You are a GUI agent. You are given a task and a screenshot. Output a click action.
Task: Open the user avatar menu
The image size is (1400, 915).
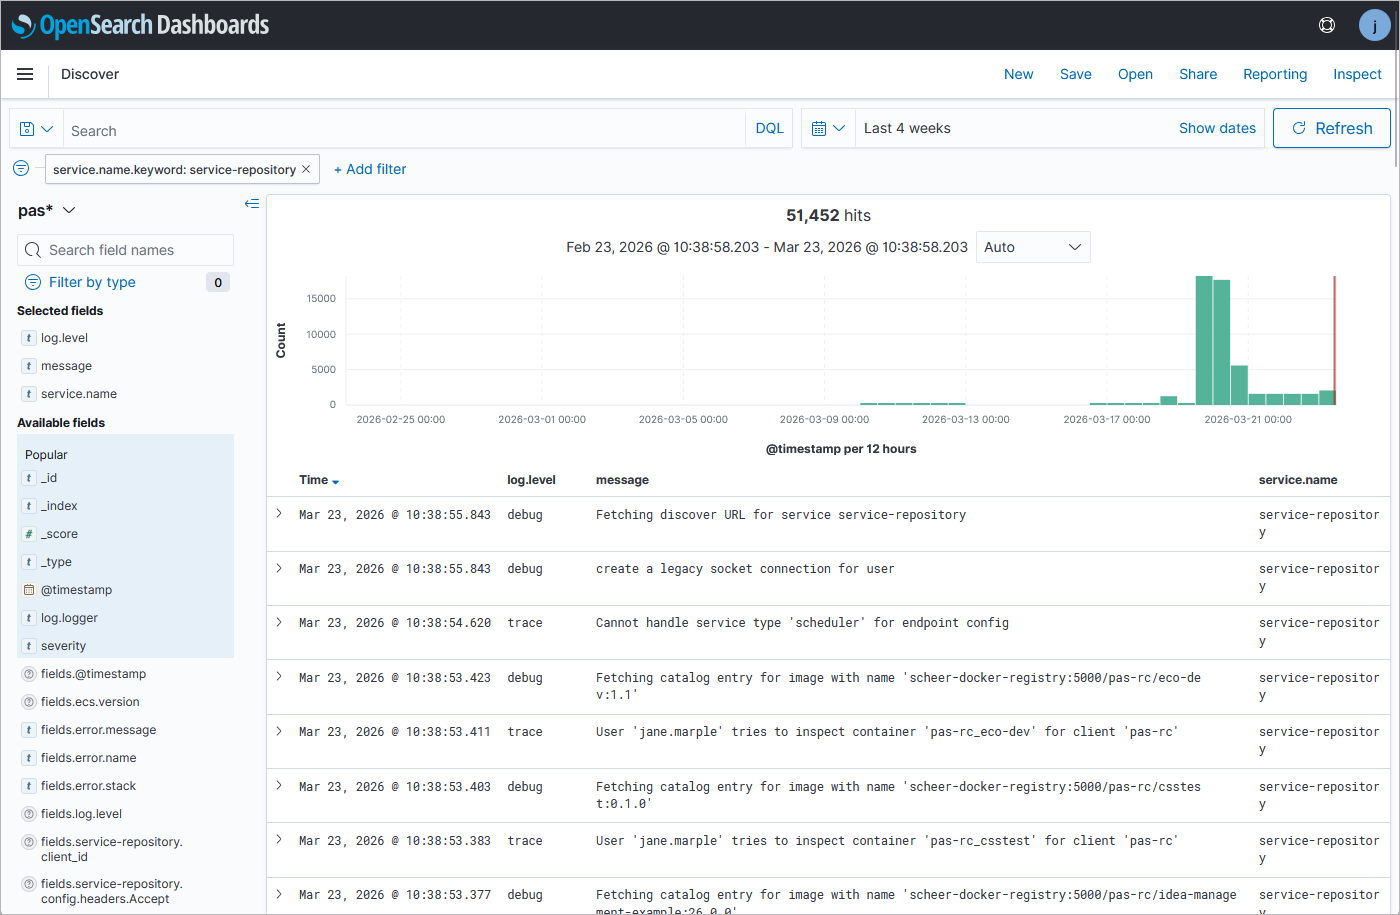tap(1374, 25)
